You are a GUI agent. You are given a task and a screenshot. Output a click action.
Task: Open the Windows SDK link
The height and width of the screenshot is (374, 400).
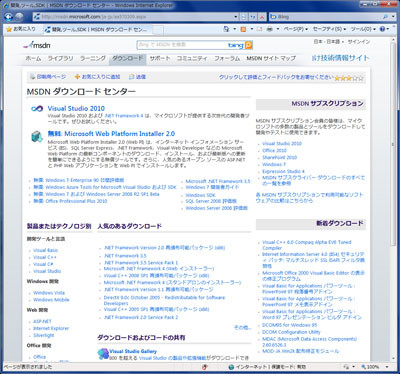(x=200, y=195)
